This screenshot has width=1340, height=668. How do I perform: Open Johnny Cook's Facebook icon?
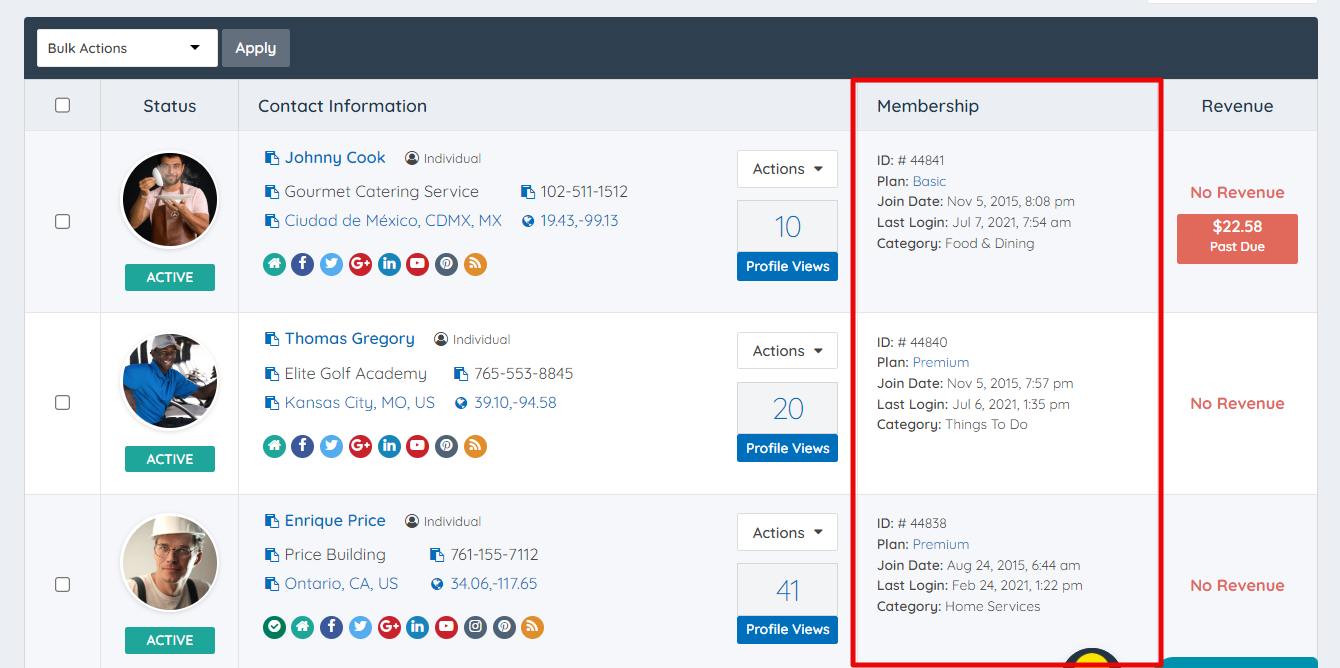(303, 264)
